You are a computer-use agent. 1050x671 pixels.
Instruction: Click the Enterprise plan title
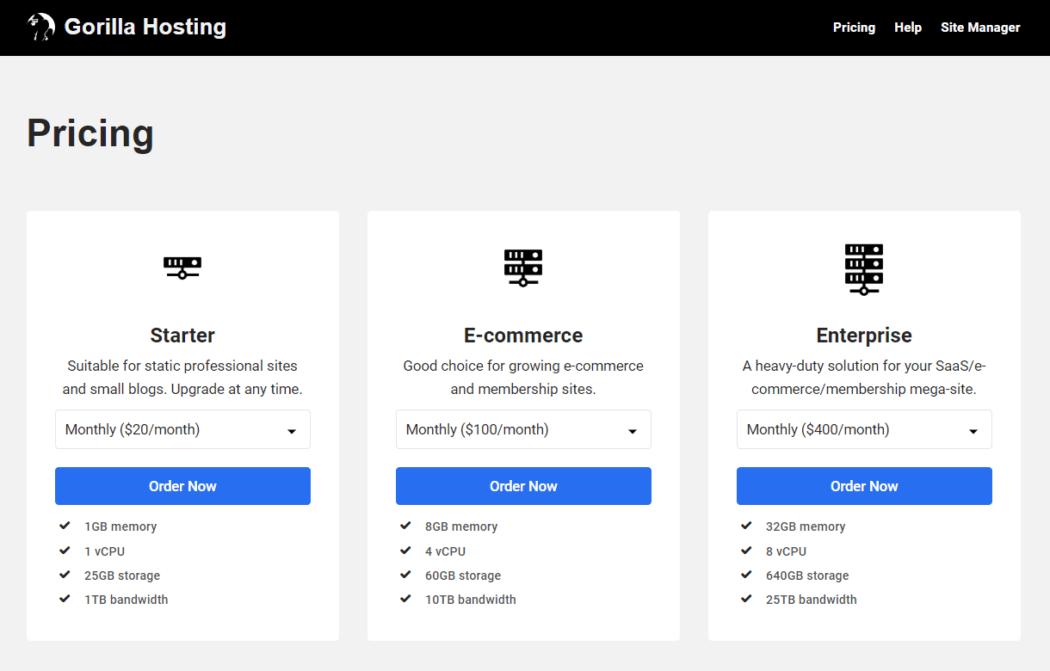tap(864, 335)
